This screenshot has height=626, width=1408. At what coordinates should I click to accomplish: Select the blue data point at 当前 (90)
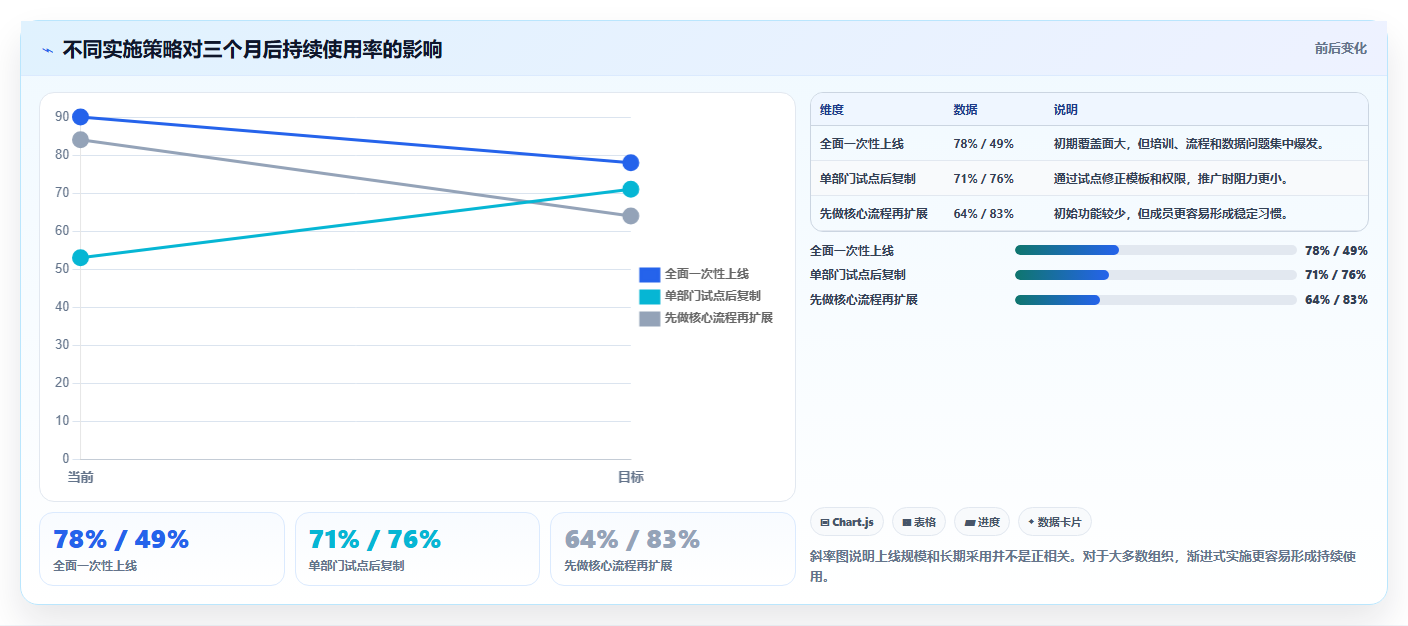pos(81,117)
